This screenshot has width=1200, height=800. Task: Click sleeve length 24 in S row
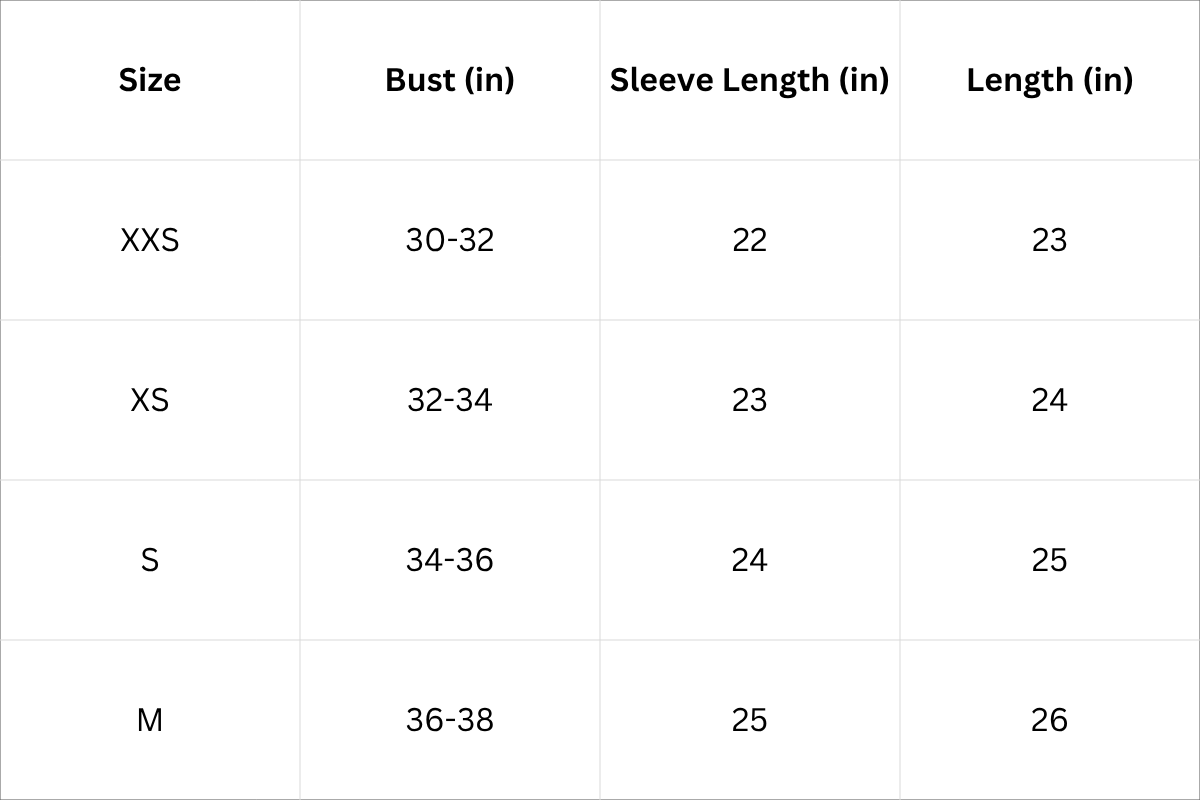pyautogui.click(x=749, y=560)
